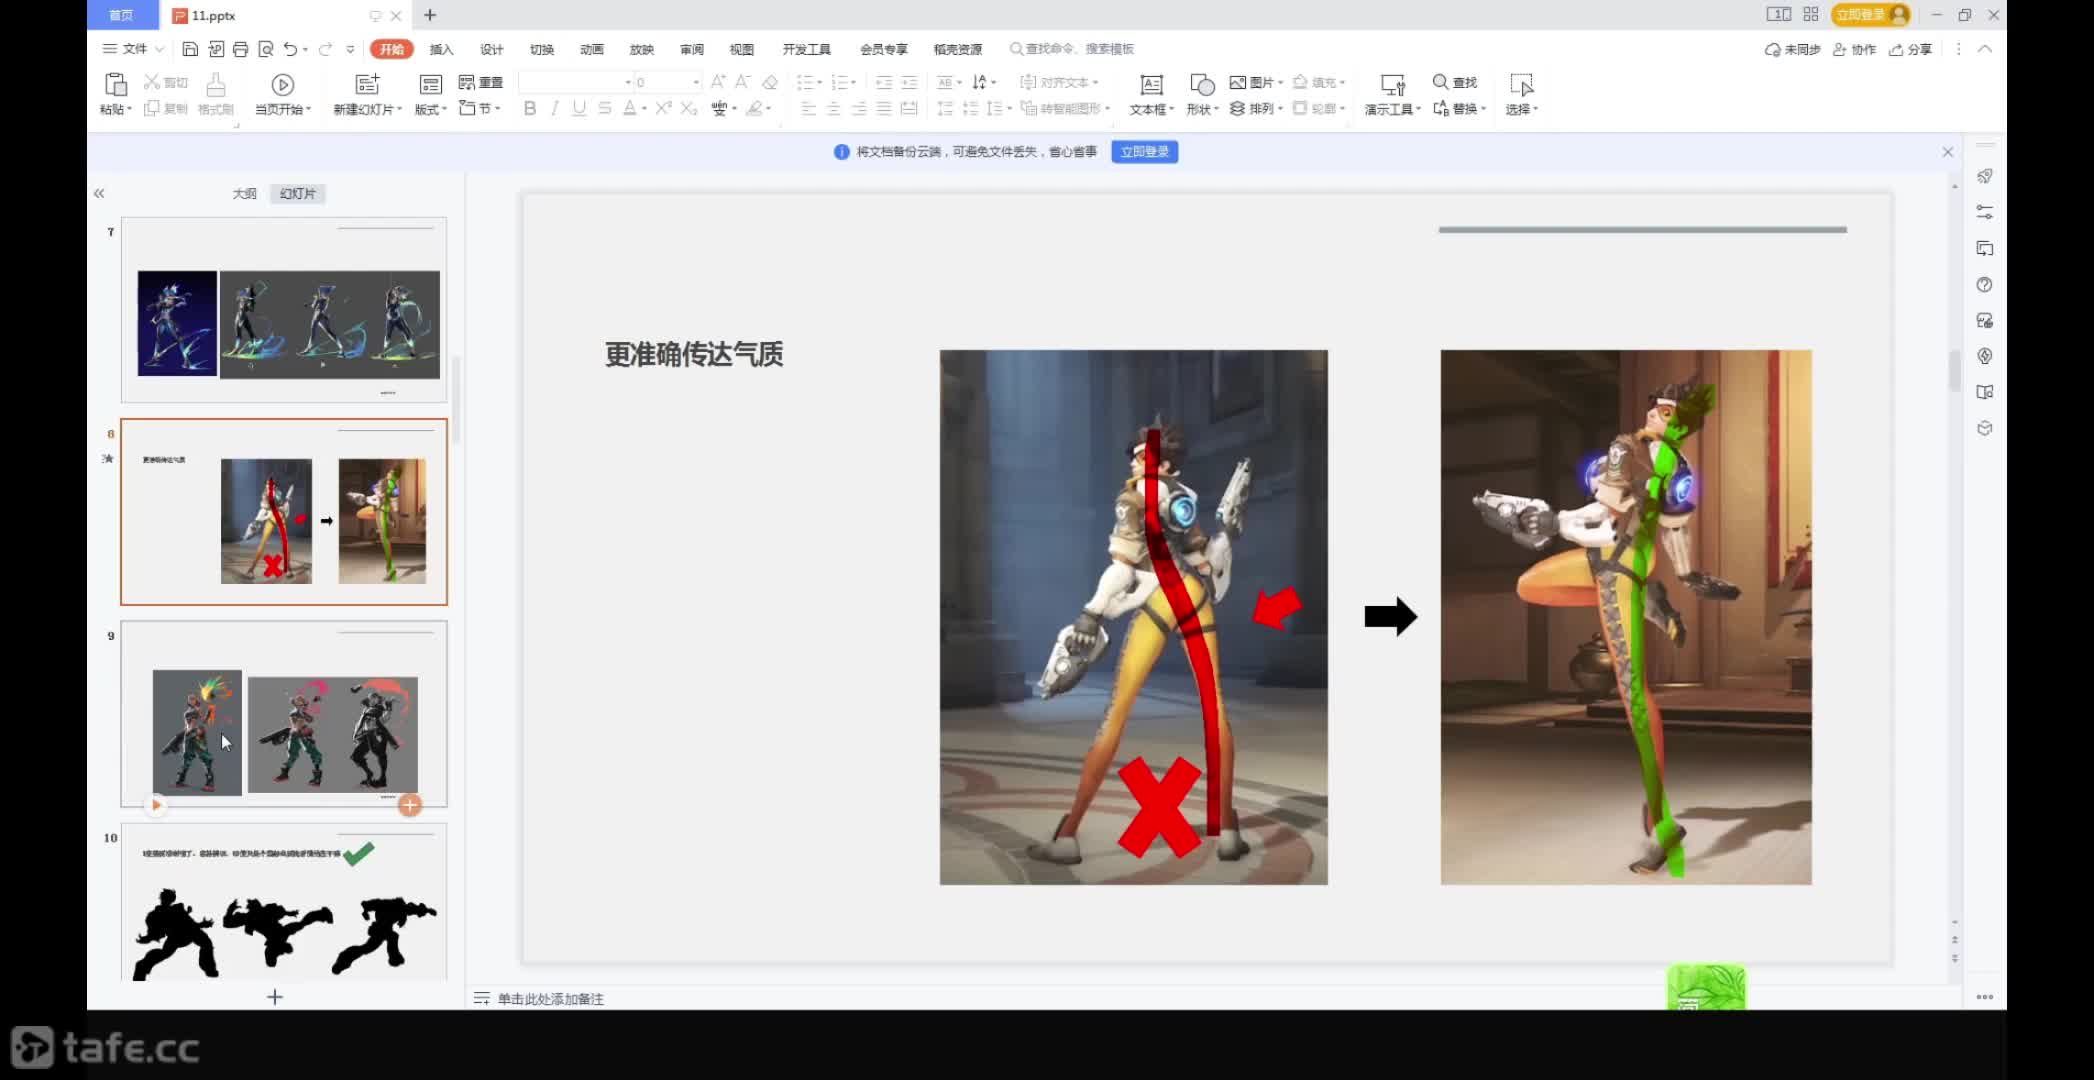Click the rocket icon in right sidebar
Screen dimensions: 2094x1080
coord(1985,176)
